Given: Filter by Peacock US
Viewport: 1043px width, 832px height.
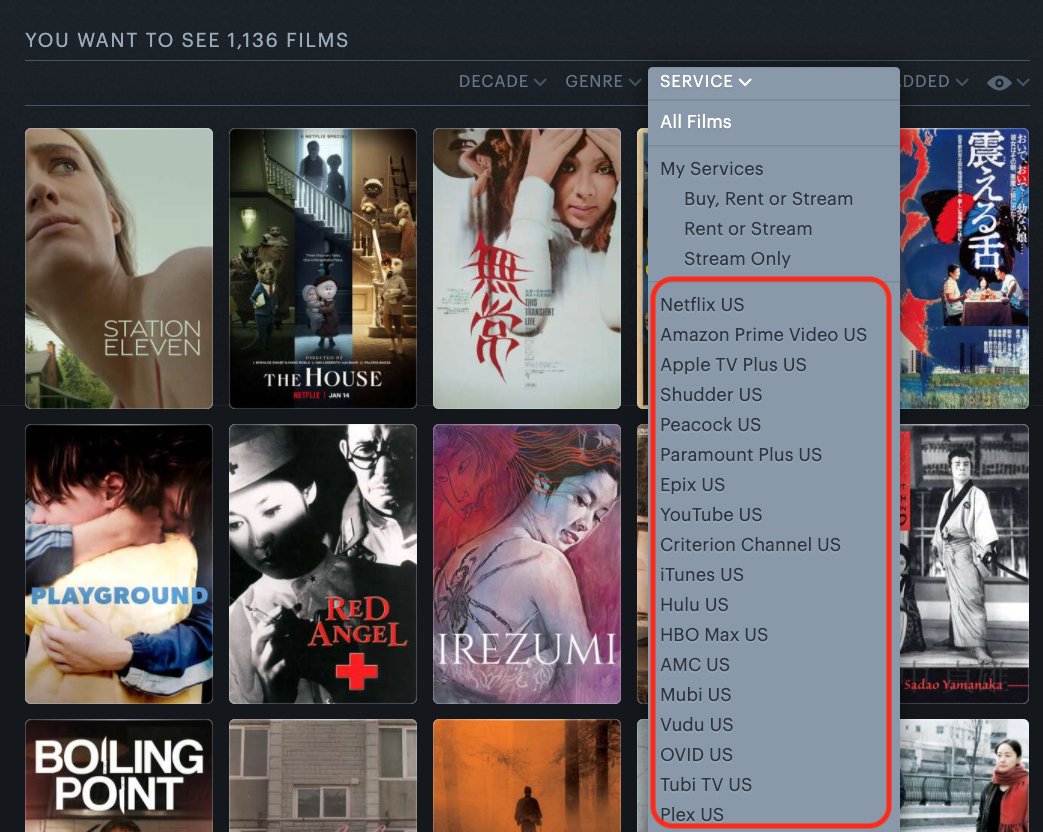Looking at the screenshot, I should 710,424.
